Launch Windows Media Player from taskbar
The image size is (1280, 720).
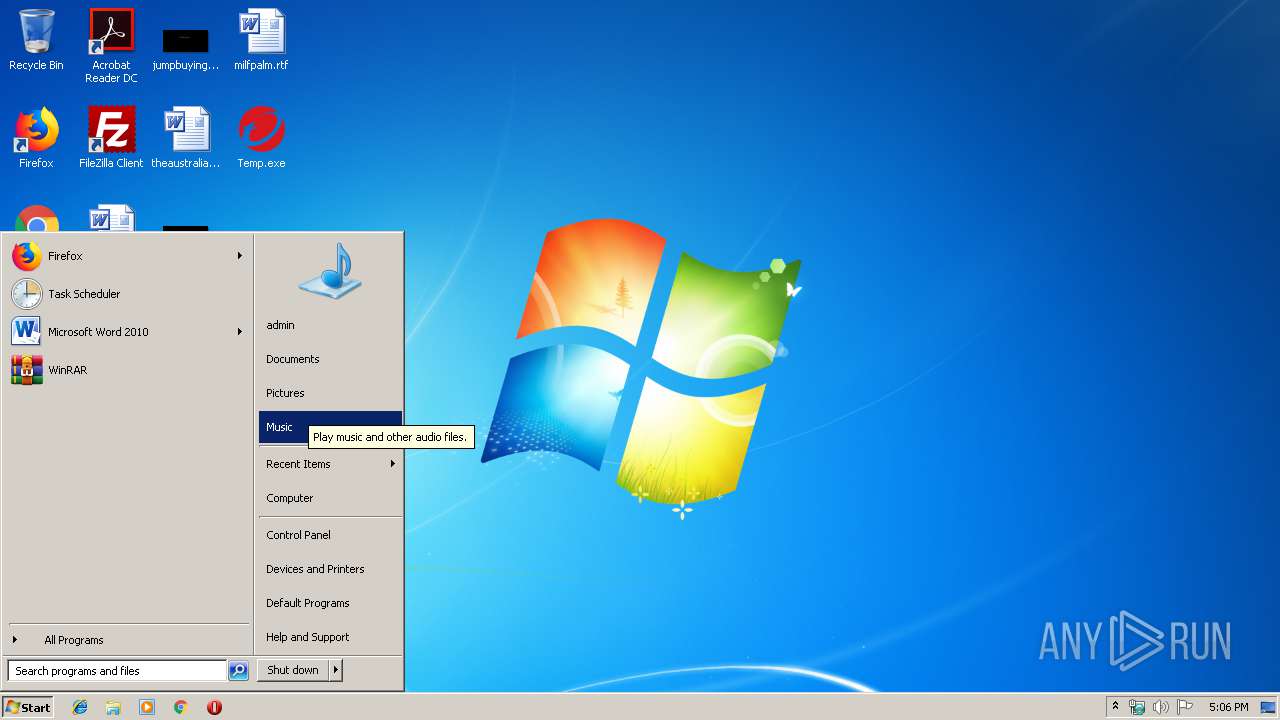coord(147,707)
